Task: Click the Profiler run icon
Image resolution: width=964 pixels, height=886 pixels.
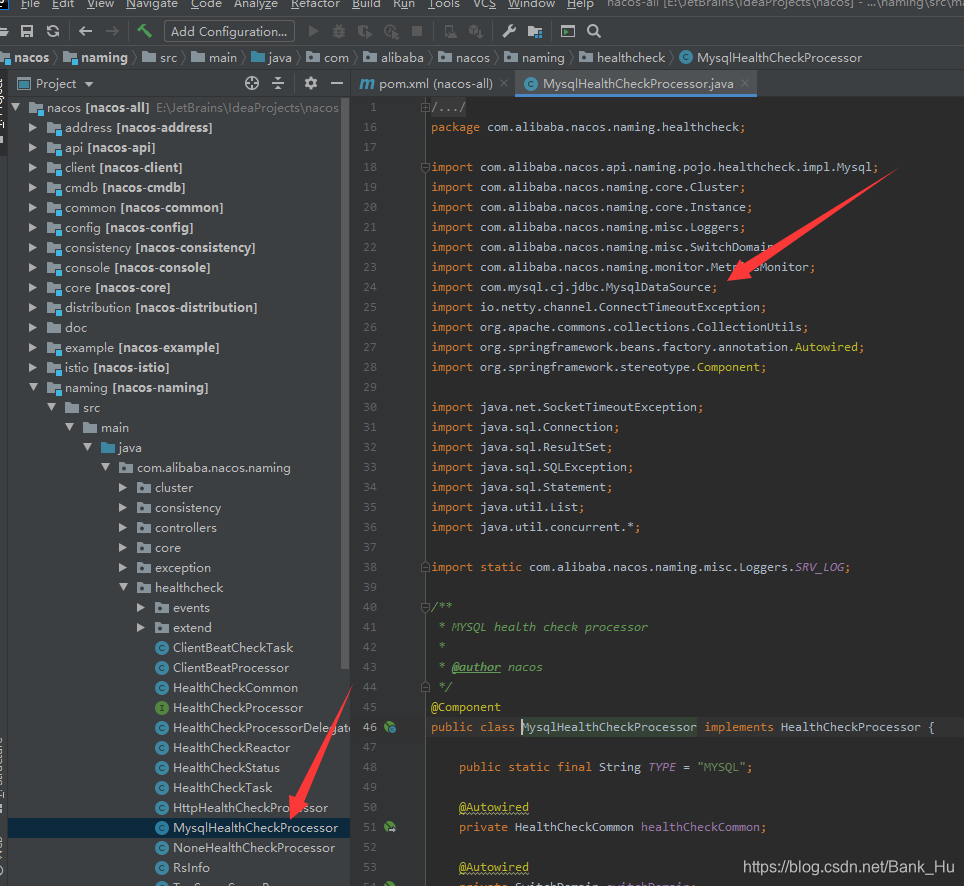Action: (391, 31)
